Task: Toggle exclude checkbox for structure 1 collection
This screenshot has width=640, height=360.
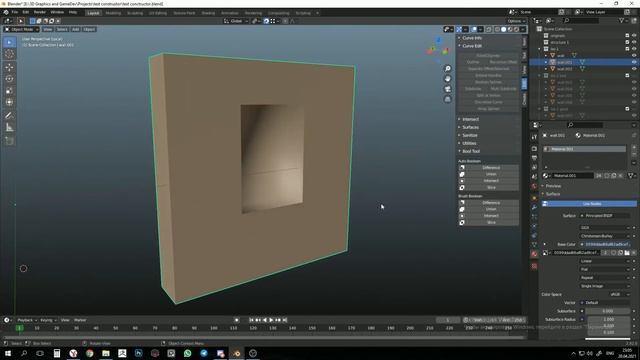Action: [627, 42]
